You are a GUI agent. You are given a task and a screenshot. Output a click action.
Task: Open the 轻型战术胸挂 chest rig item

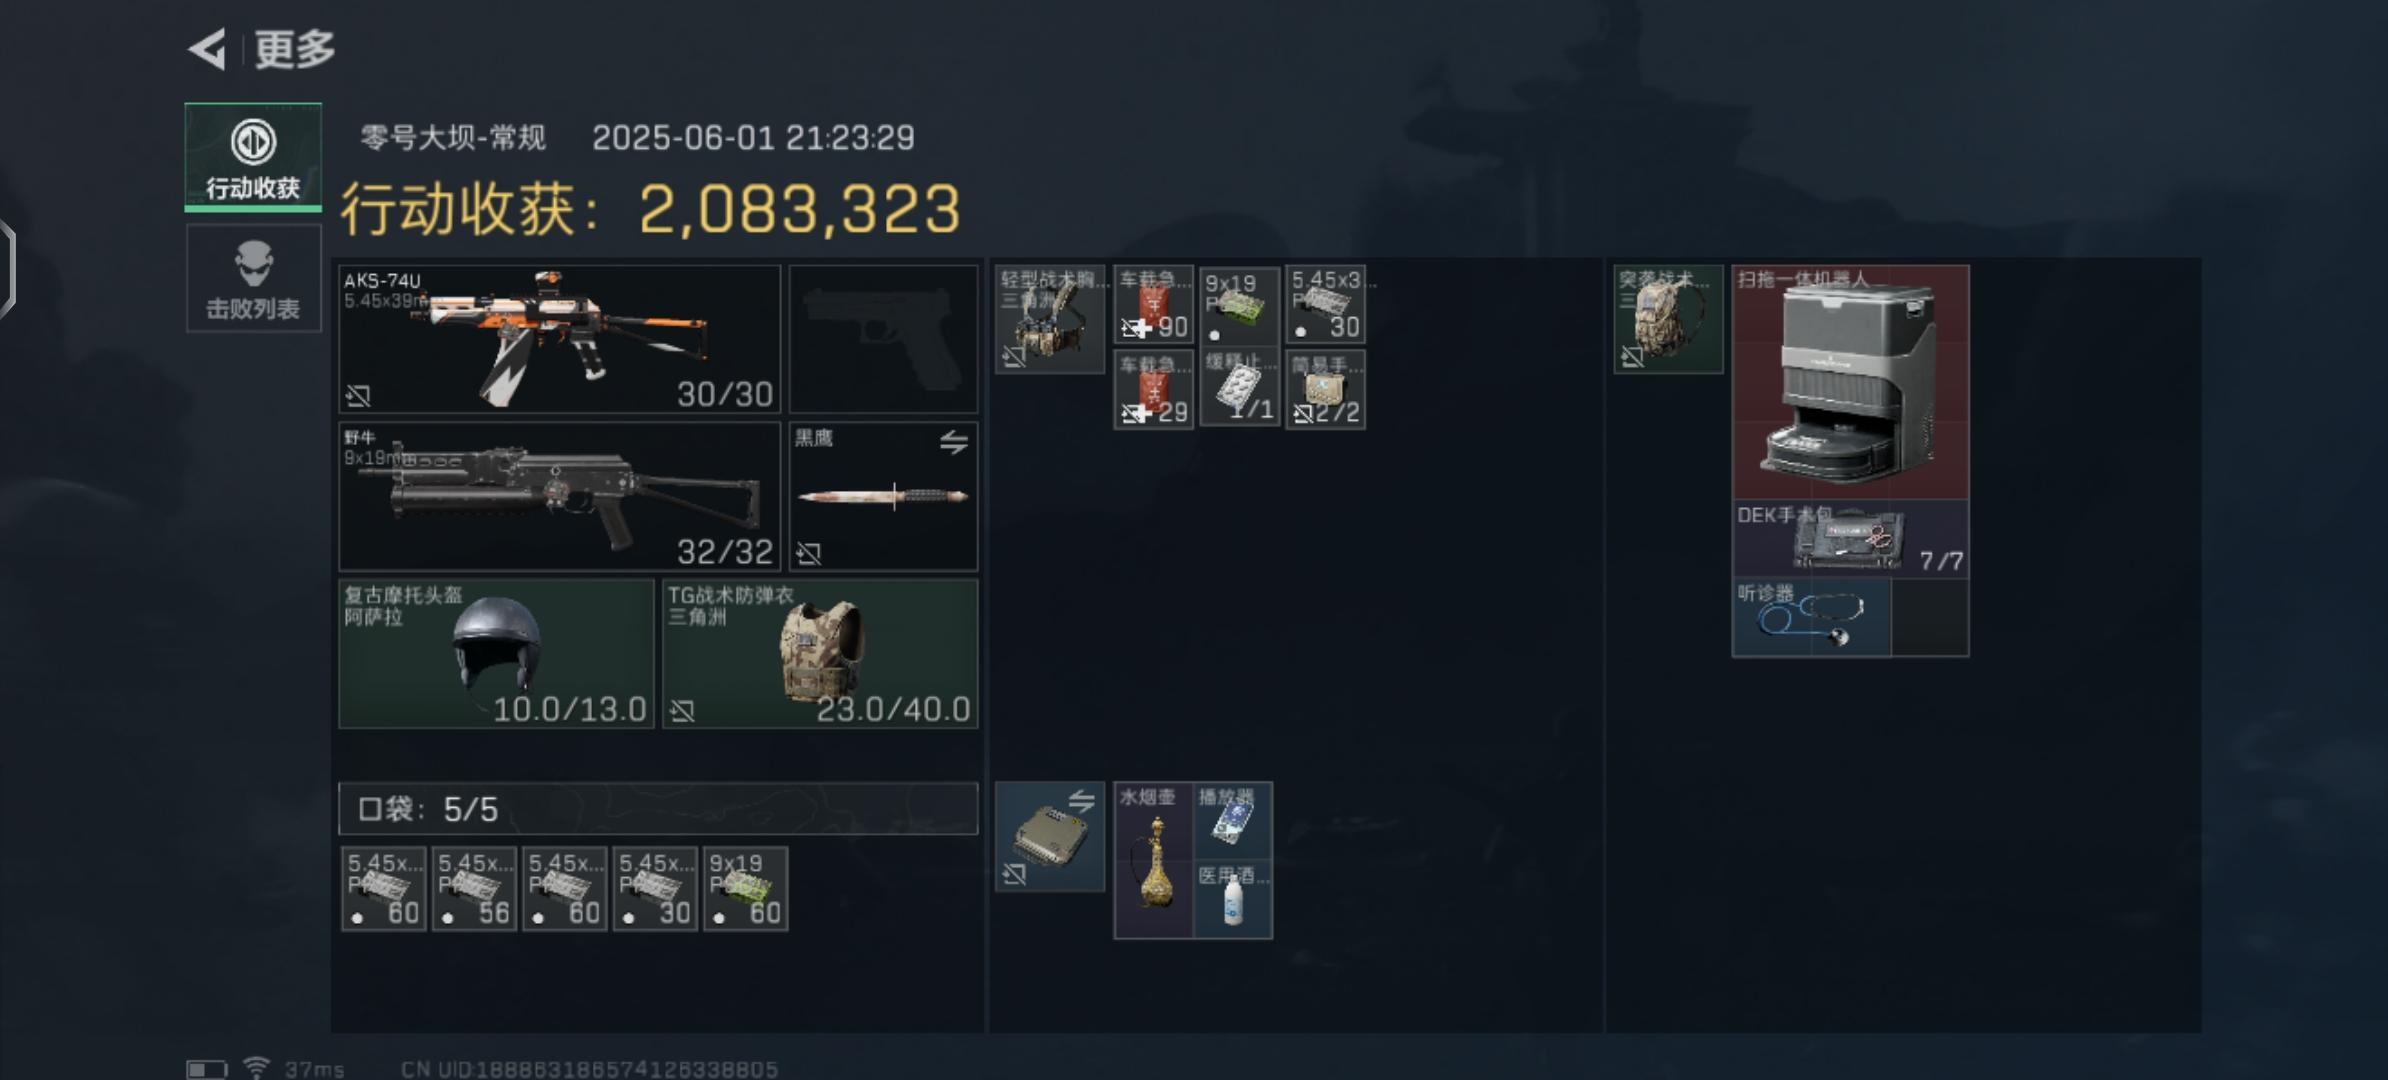(1050, 319)
